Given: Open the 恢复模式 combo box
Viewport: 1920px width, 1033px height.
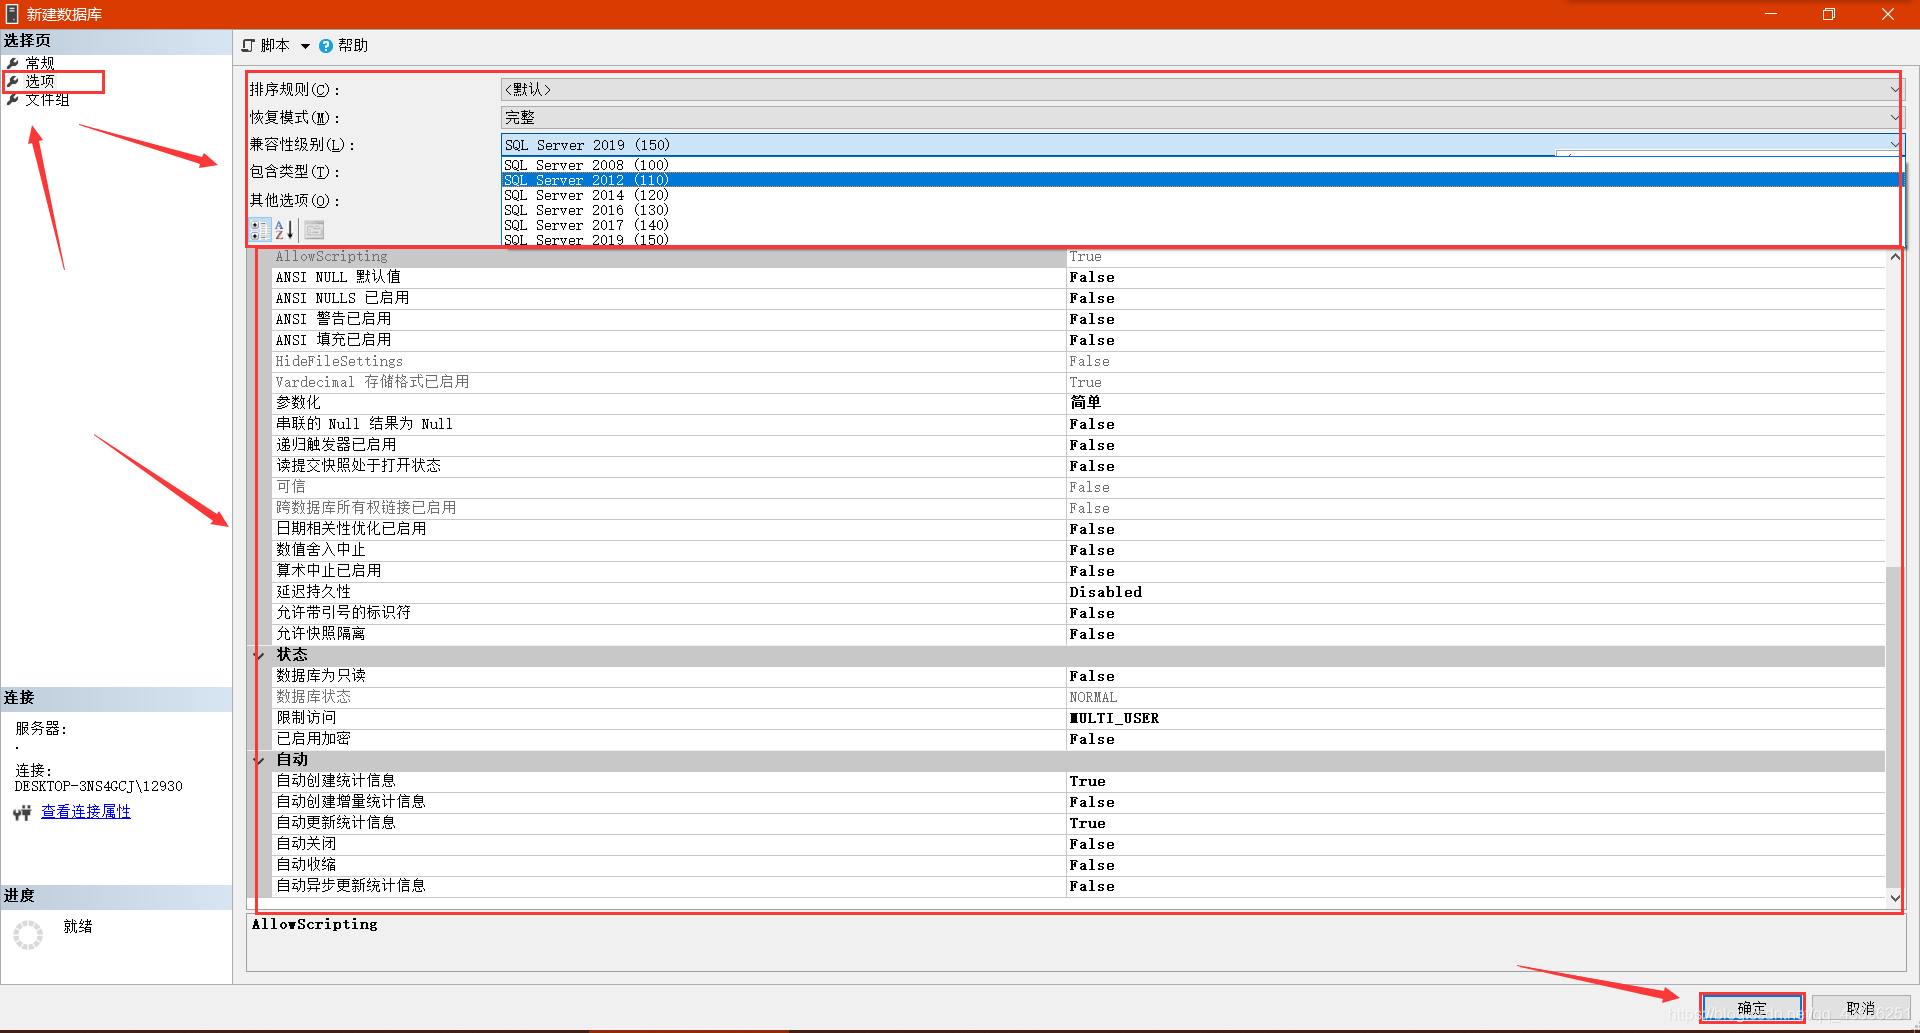Looking at the screenshot, I should click(x=1202, y=117).
